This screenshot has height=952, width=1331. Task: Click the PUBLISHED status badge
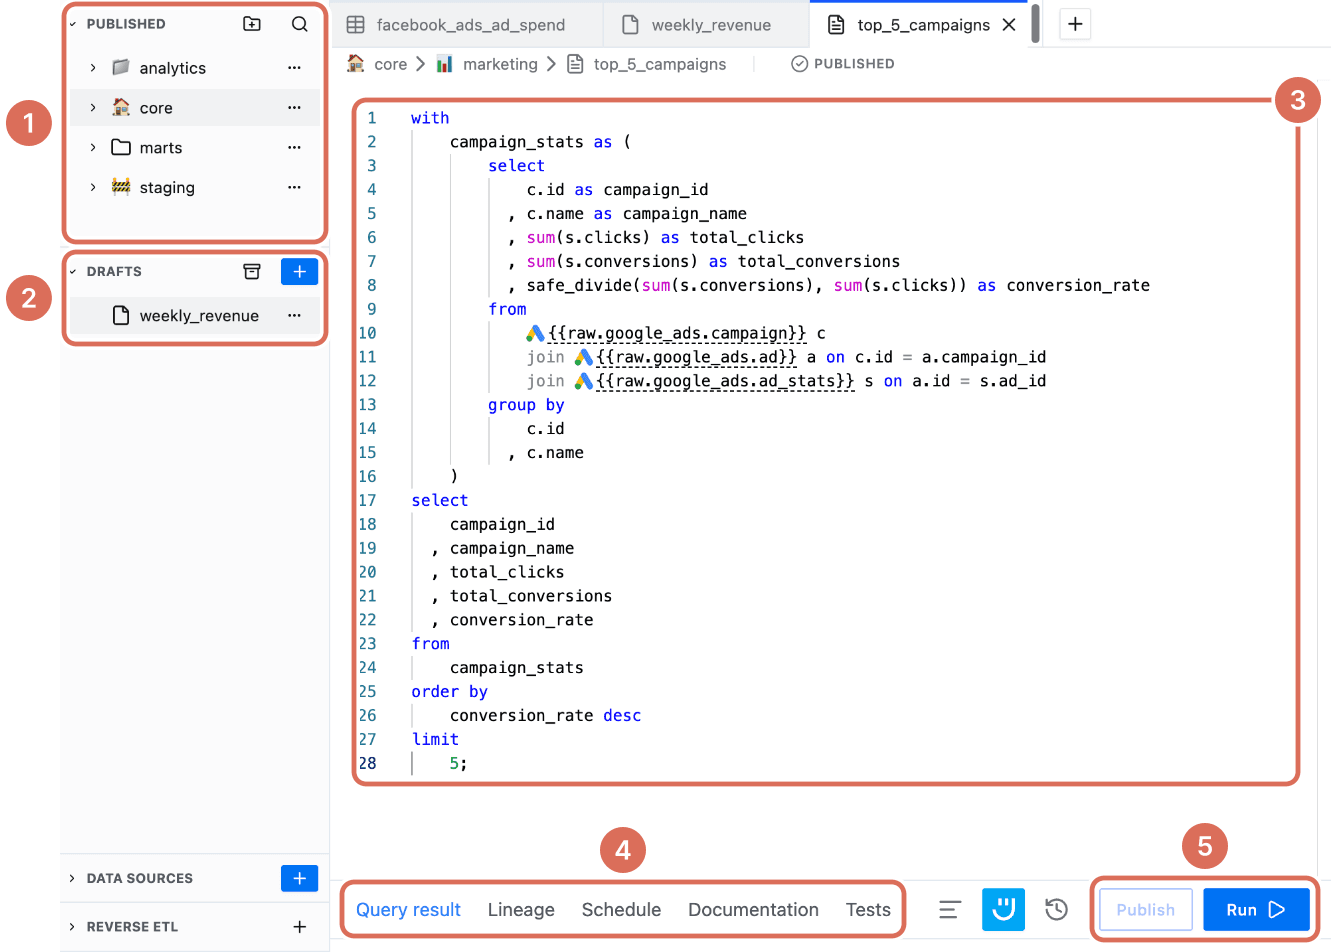(843, 64)
